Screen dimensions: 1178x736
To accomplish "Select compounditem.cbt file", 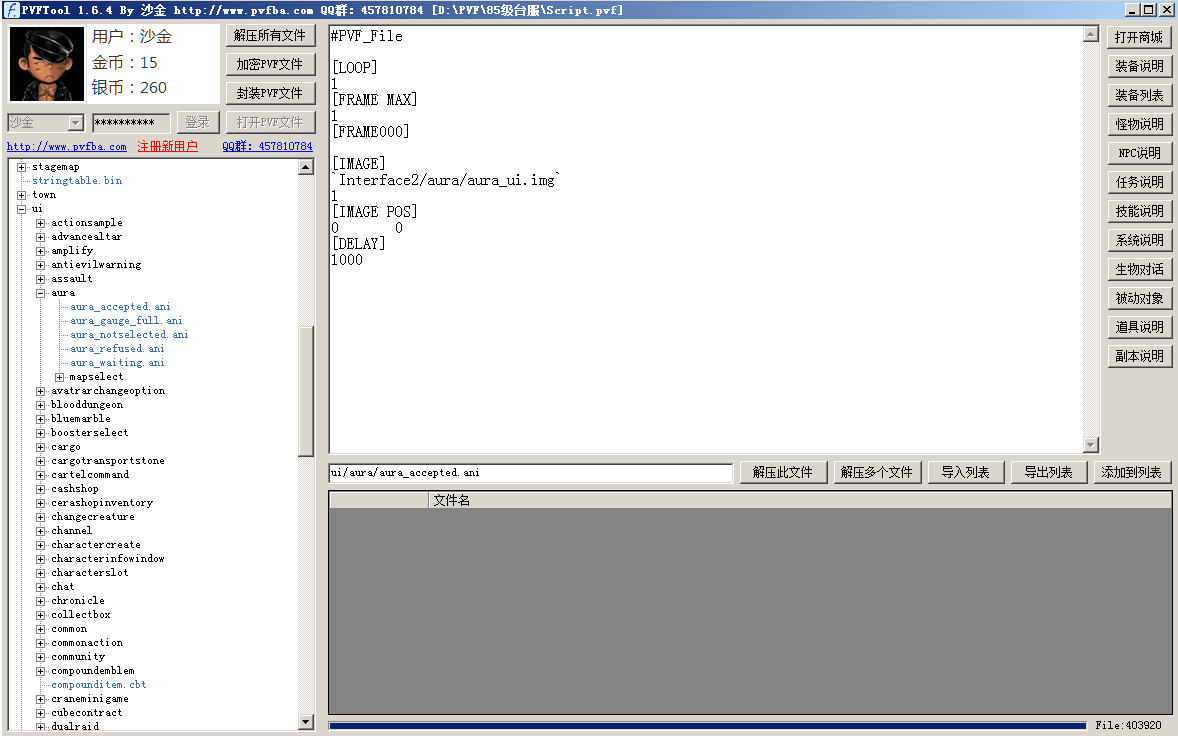I will [98, 685].
